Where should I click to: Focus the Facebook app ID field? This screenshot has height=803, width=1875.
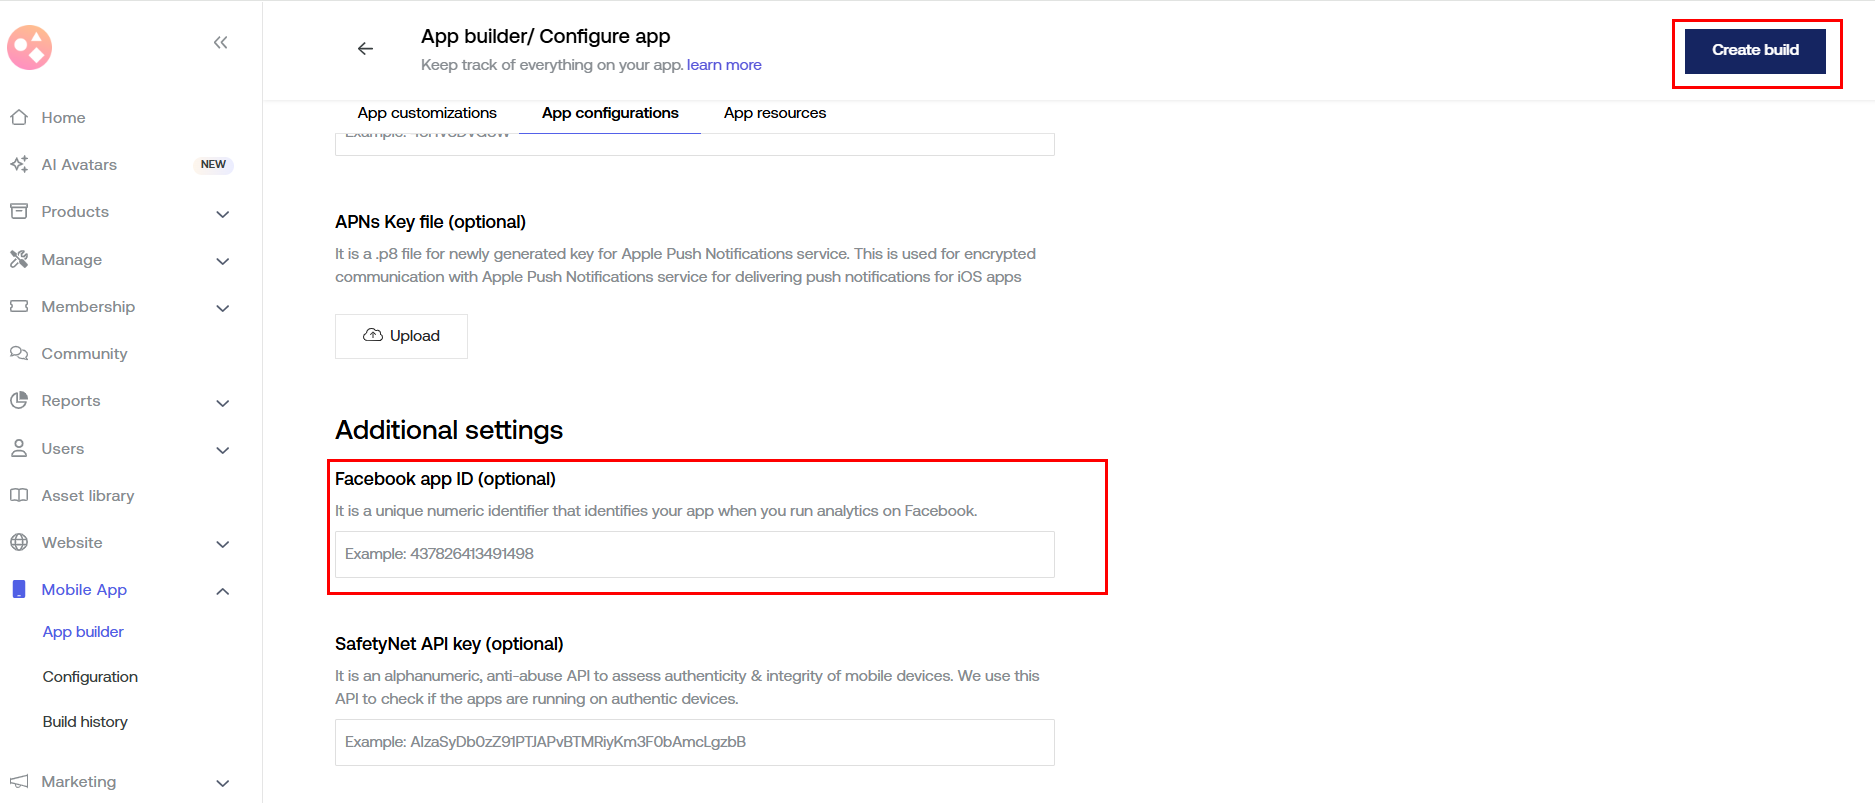694,554
